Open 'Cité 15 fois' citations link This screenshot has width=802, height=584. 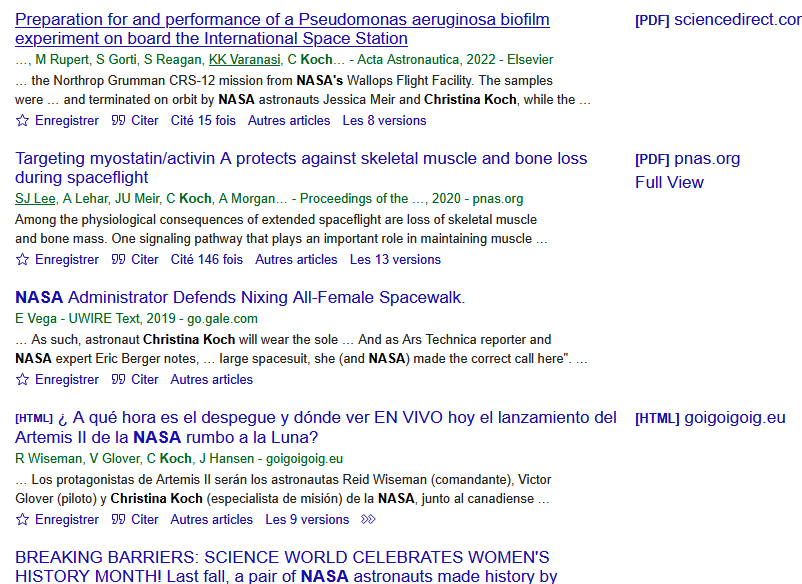203,121
